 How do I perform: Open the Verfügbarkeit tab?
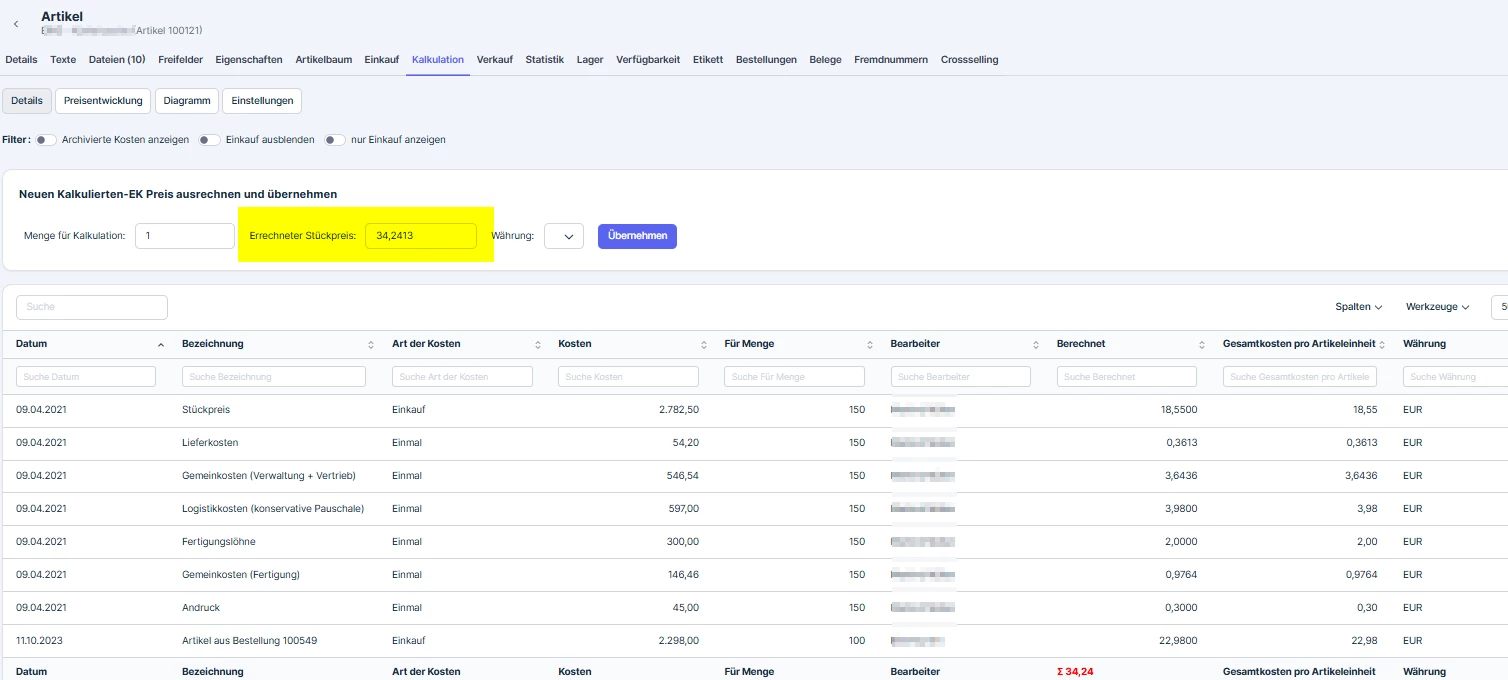[648, 60]
